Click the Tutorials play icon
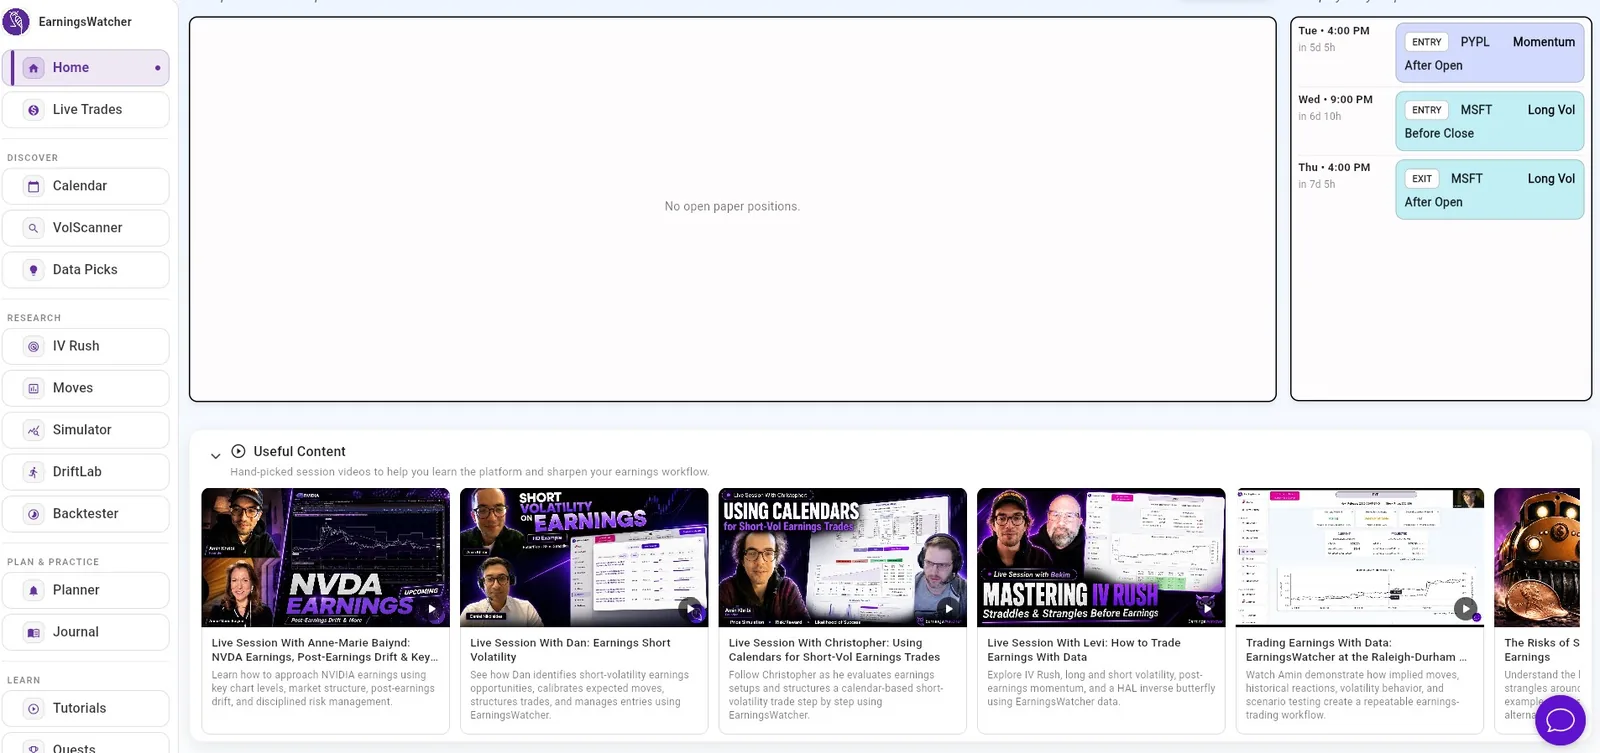1600x753 pixels. tap(34, 708)
